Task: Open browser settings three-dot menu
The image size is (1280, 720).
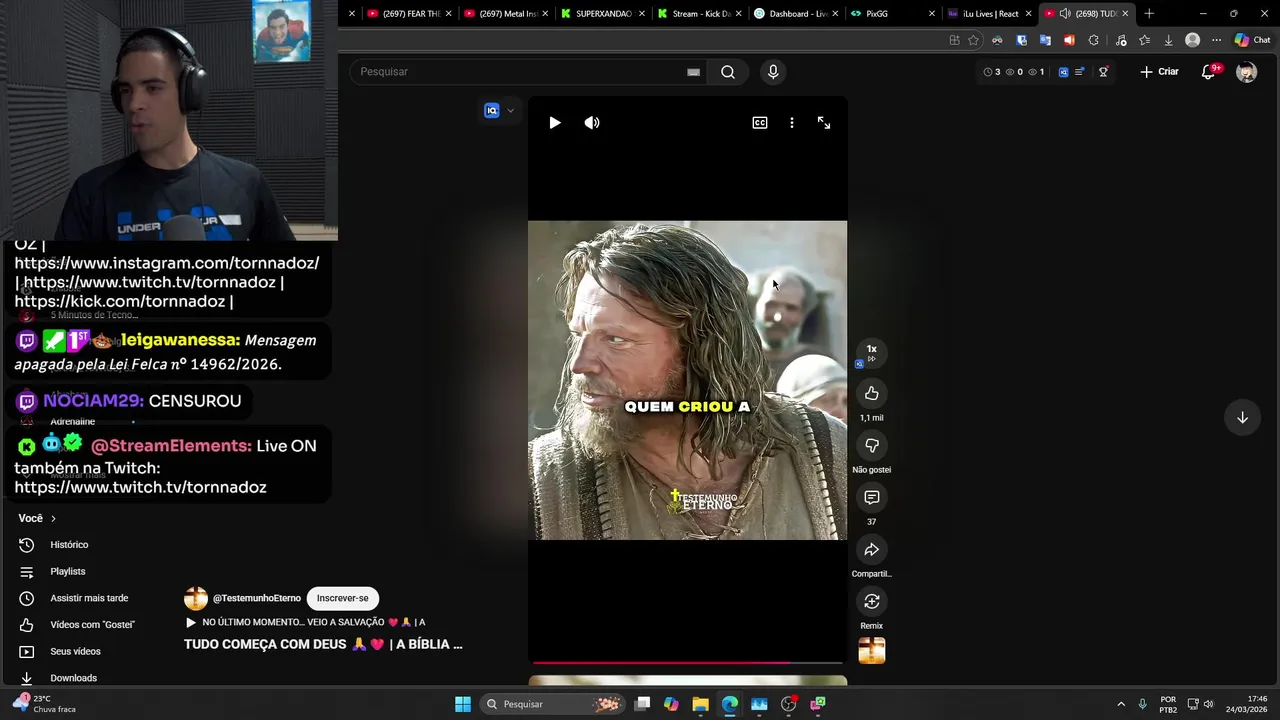Action: (1216, 40)
